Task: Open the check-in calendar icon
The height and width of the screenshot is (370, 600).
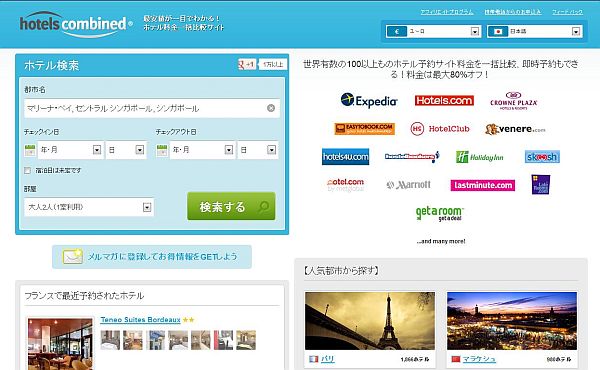Action: point(30,150)
